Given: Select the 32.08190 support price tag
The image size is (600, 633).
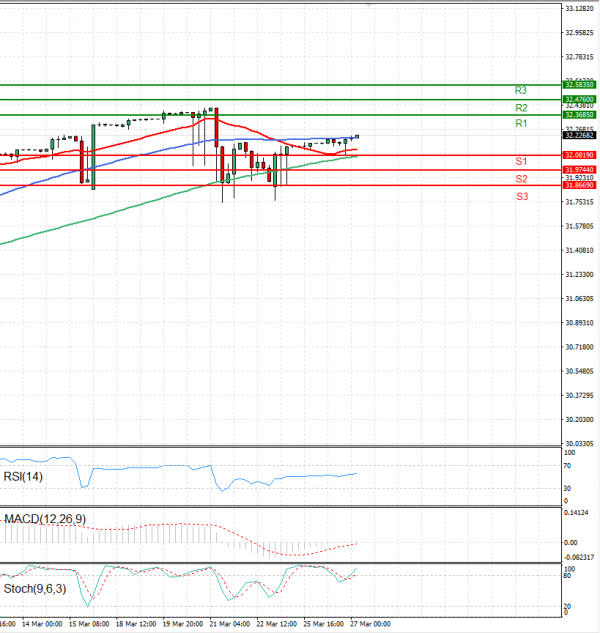Looking at the screenshot, I should pos(579,155).
